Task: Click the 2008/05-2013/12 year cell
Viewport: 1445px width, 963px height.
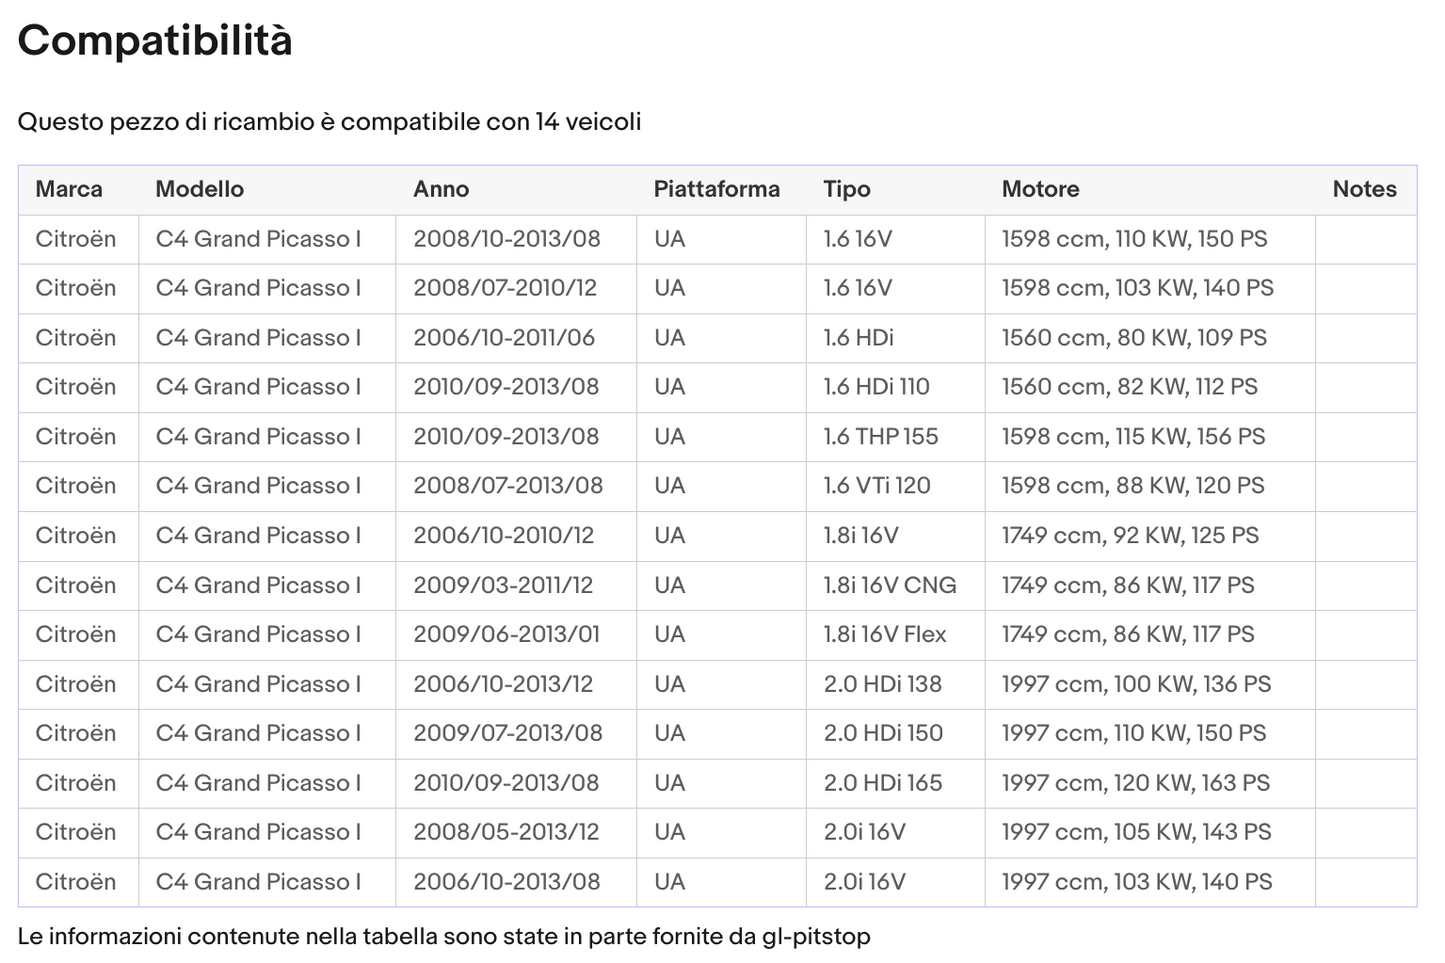Action: click(x=506, y=832)
